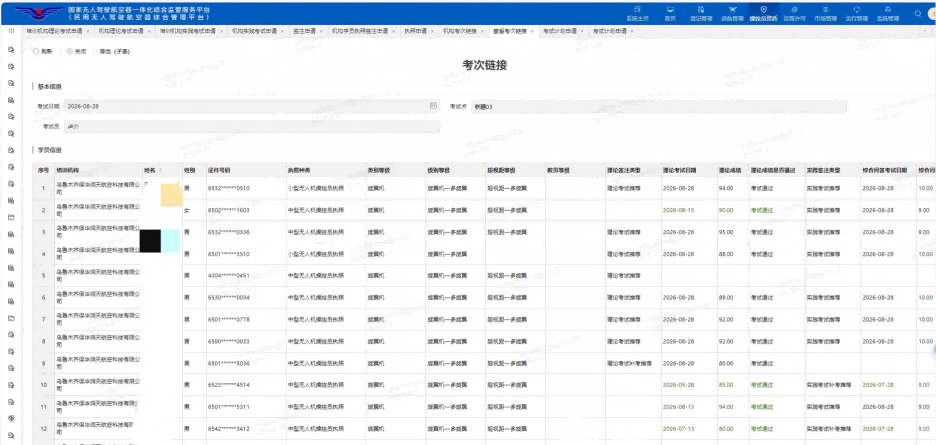936x445 pixels.
Task: Switch to 培训机构理论考试申请 tab
Action: (55, 31)
